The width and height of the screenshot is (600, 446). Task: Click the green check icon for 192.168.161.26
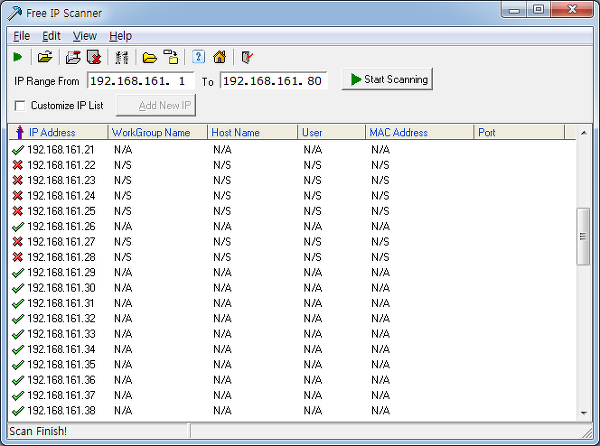point(18,227)
